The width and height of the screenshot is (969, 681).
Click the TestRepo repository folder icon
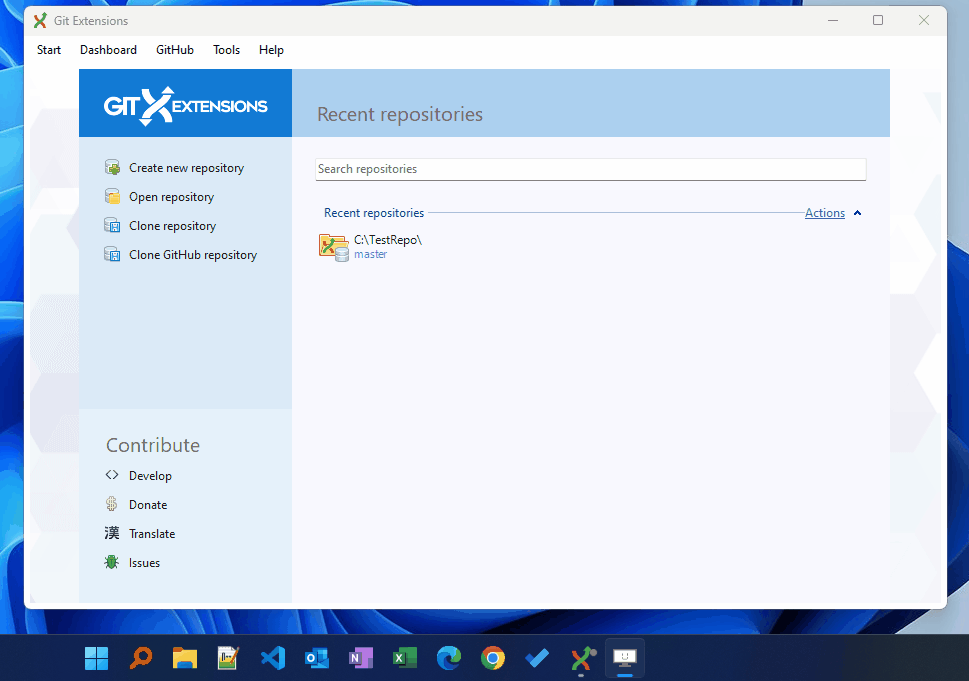[334, 247]
